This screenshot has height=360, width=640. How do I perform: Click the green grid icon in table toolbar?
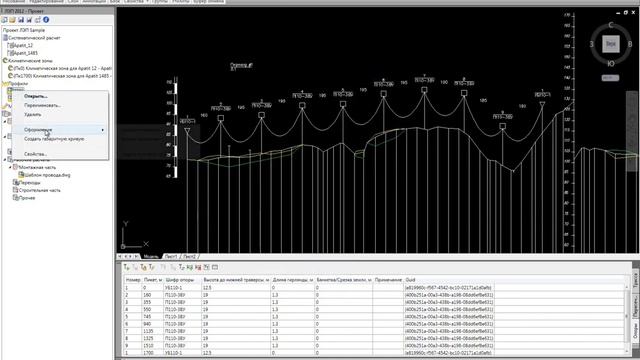(190, 267)
